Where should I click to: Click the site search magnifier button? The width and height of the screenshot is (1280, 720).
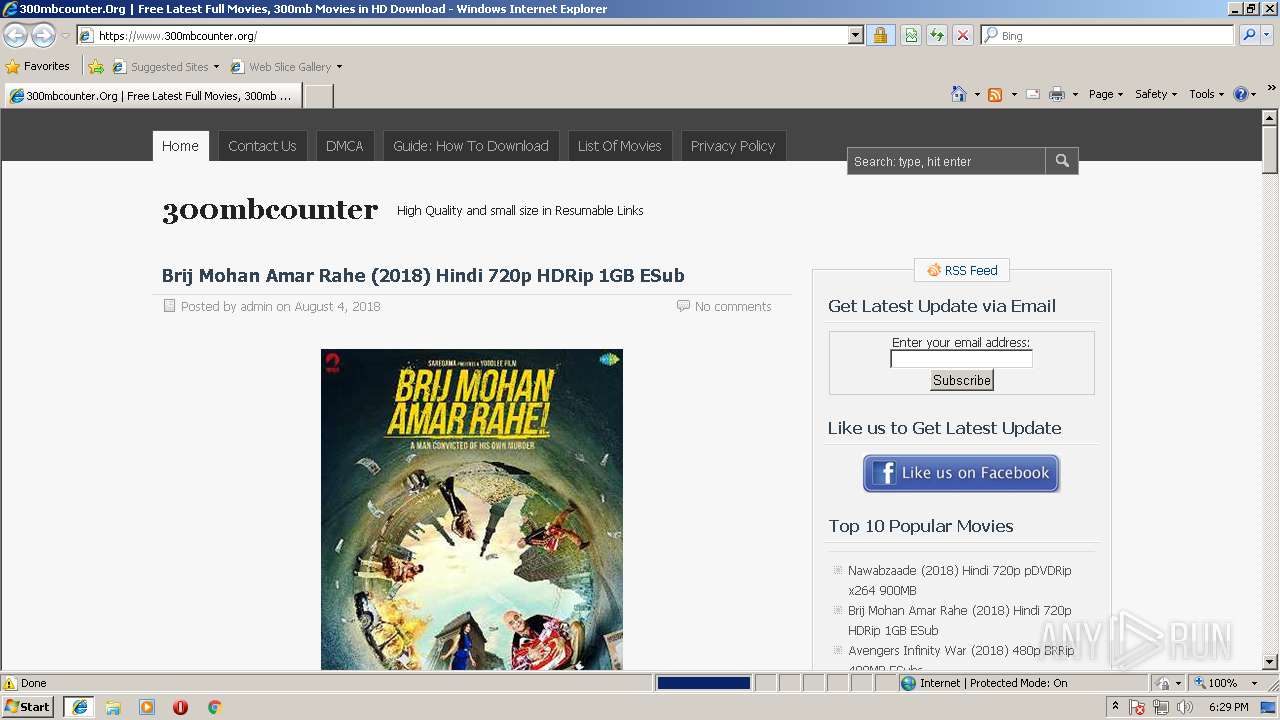[x=1062, y=161]
